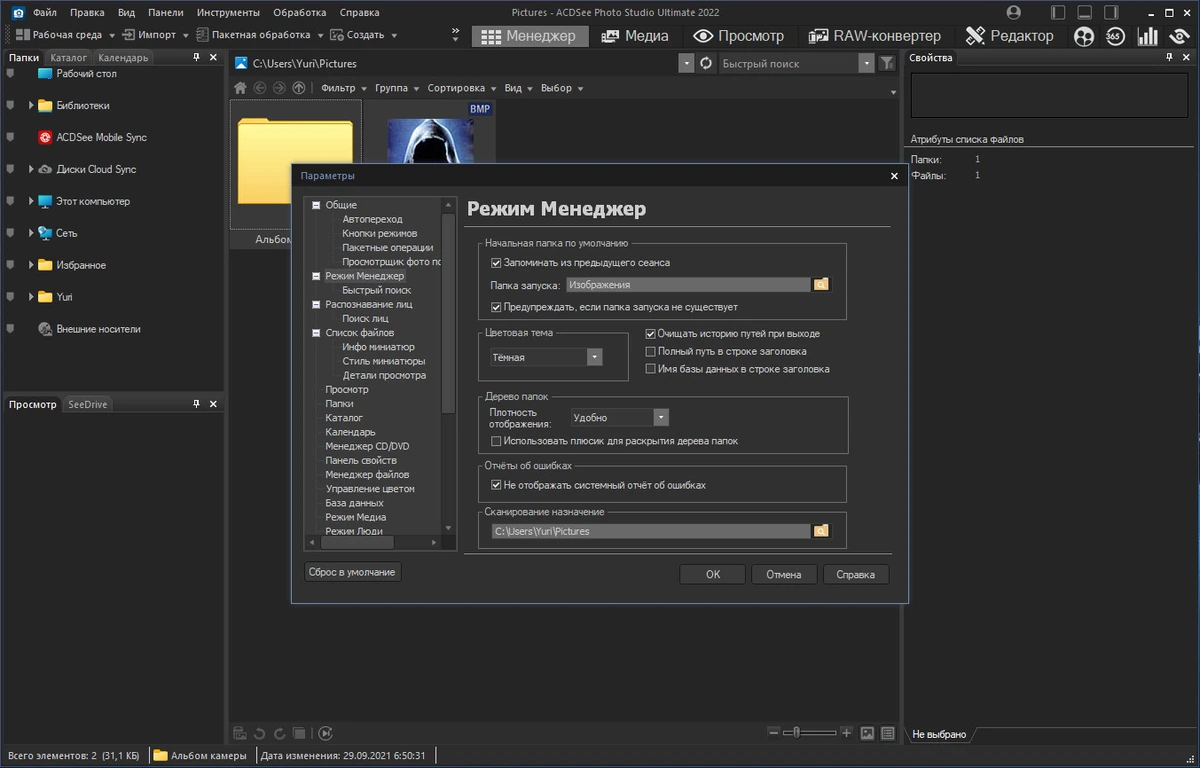Toggle the left panel layout icon
Image resolution: width=1200 pixels, height=768 pixels.
point(1058,13)
